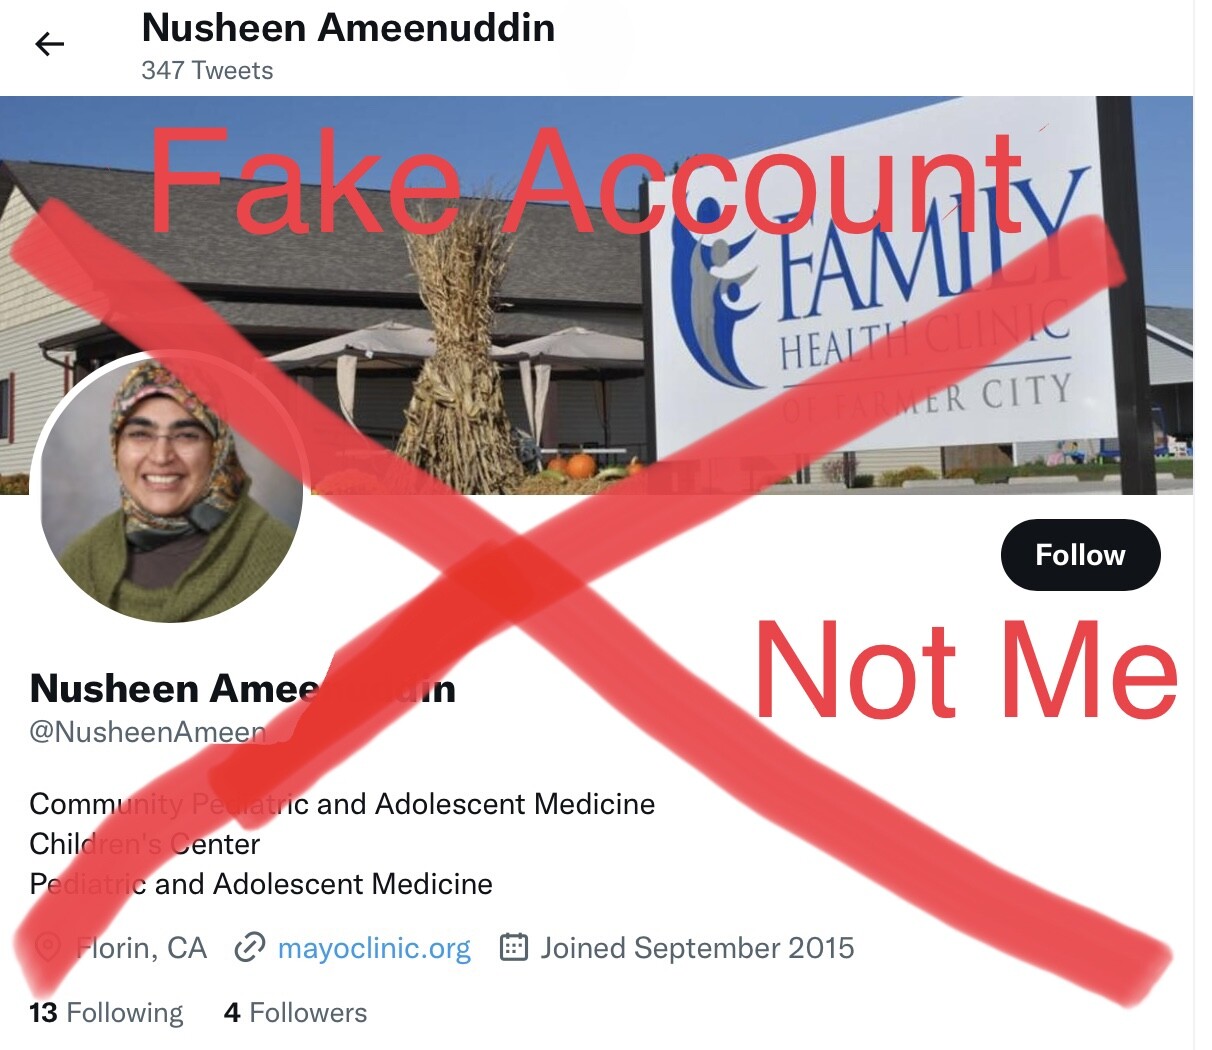Image resolution: width=1212 pixels, height=1050 pixels.
Task: Click the back arrow icon
Action: [x=49, y=44]
